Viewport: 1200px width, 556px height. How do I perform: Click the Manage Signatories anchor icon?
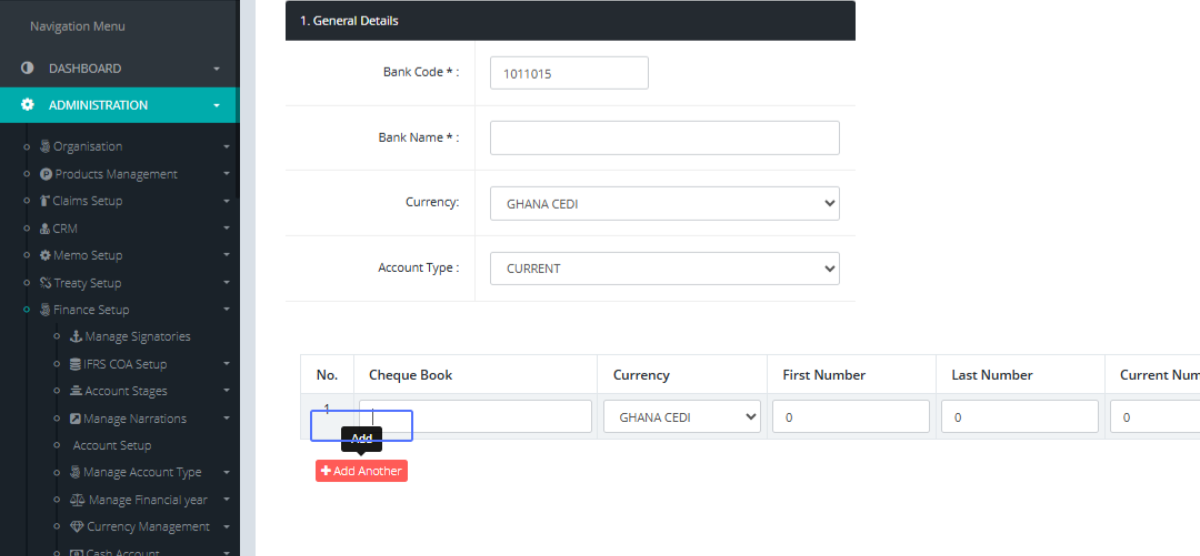pos(76,337)
